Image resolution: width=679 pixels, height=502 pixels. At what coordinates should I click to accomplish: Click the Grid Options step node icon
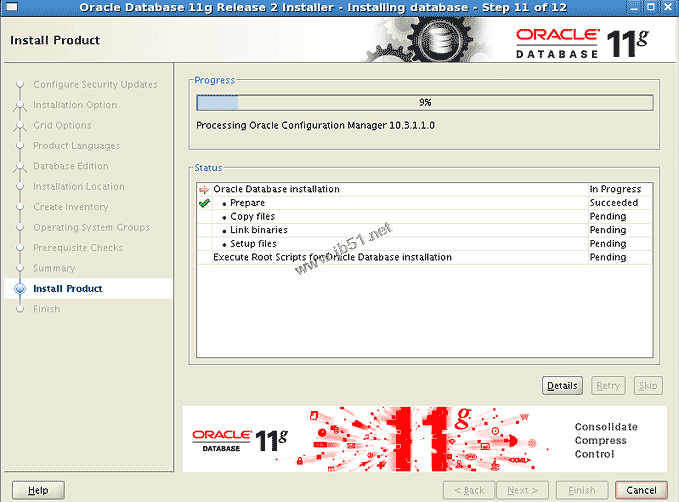20,126
